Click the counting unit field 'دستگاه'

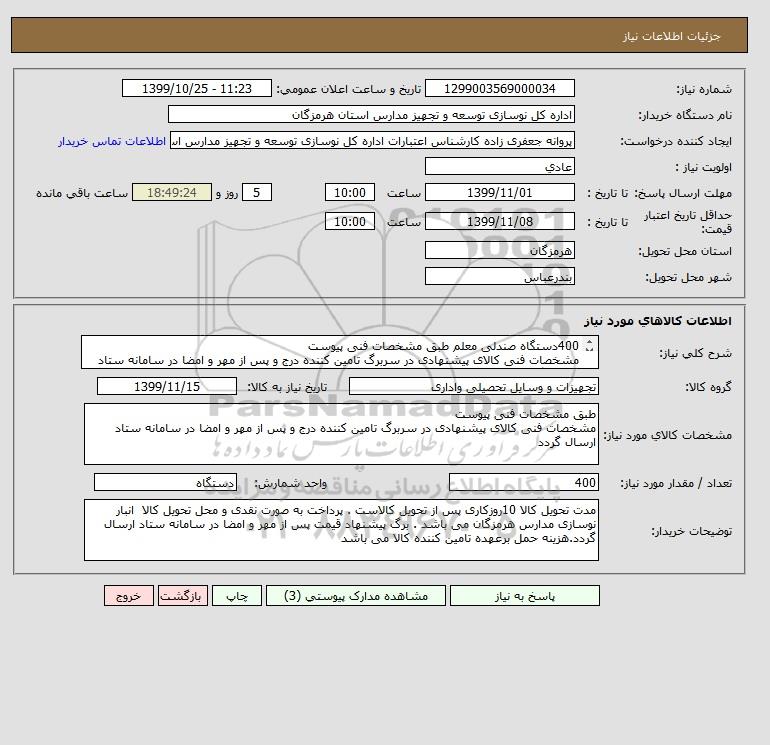[x=165, y=482]
